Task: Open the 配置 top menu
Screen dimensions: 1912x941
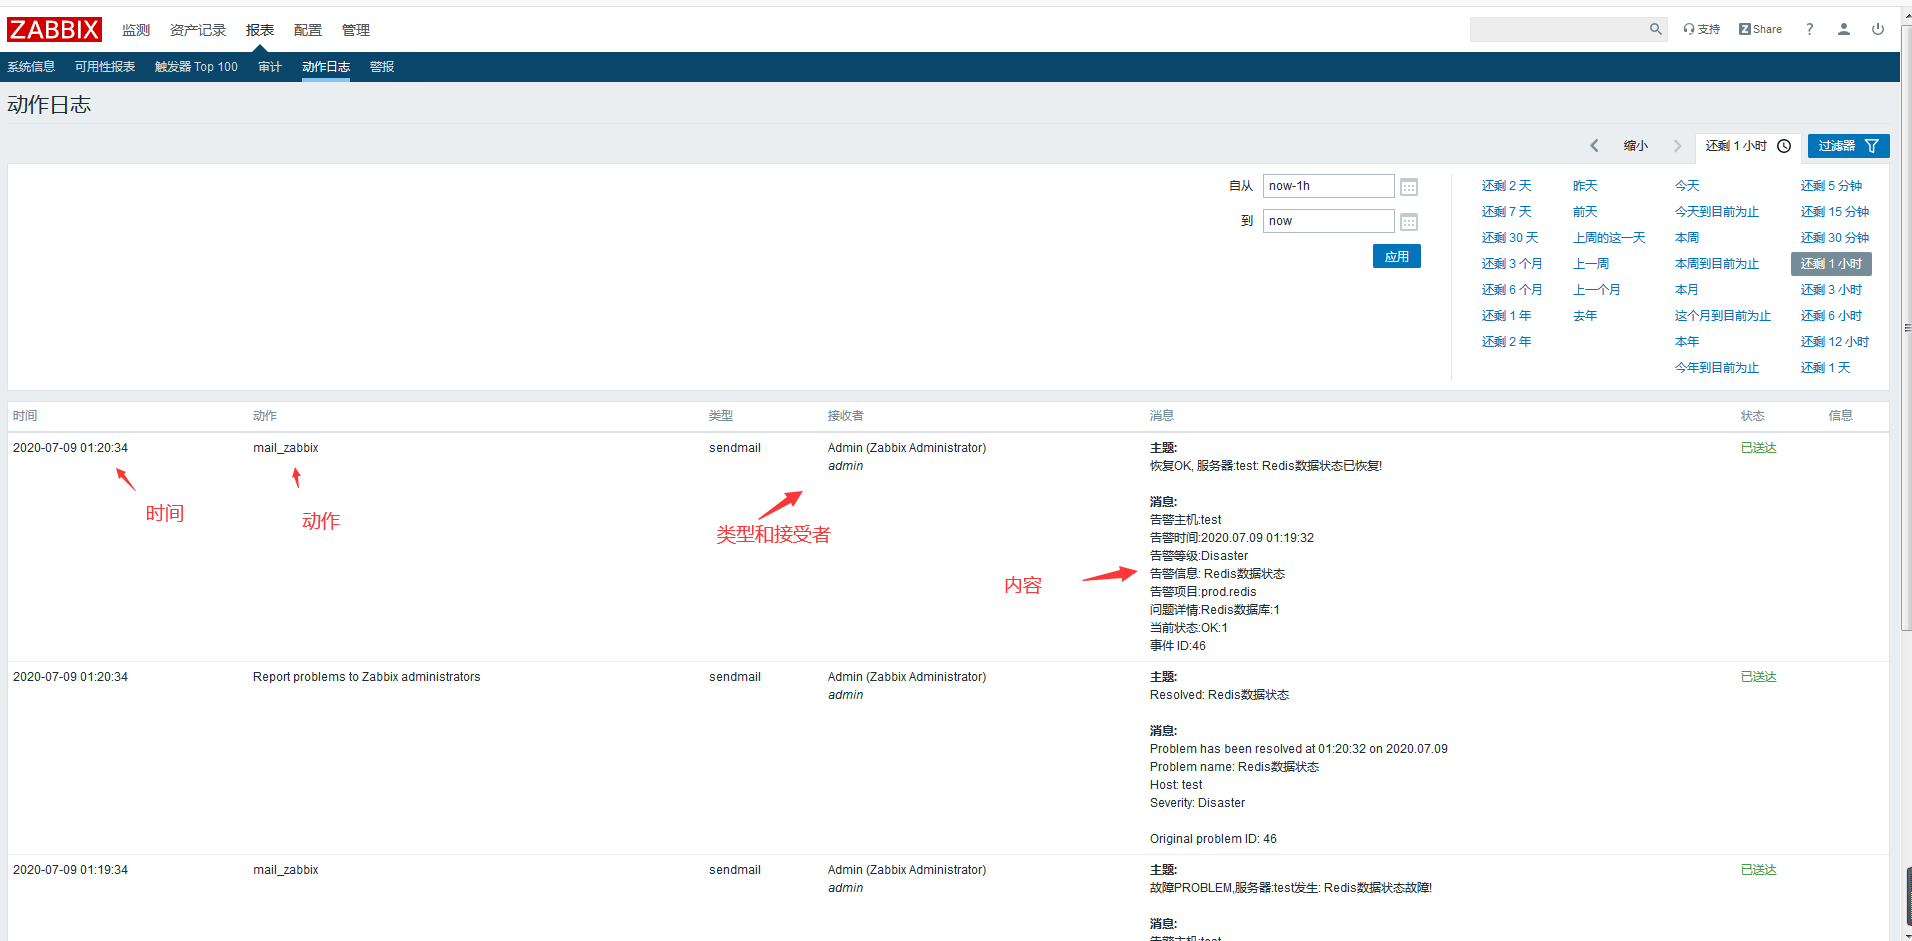Action: 308,30
